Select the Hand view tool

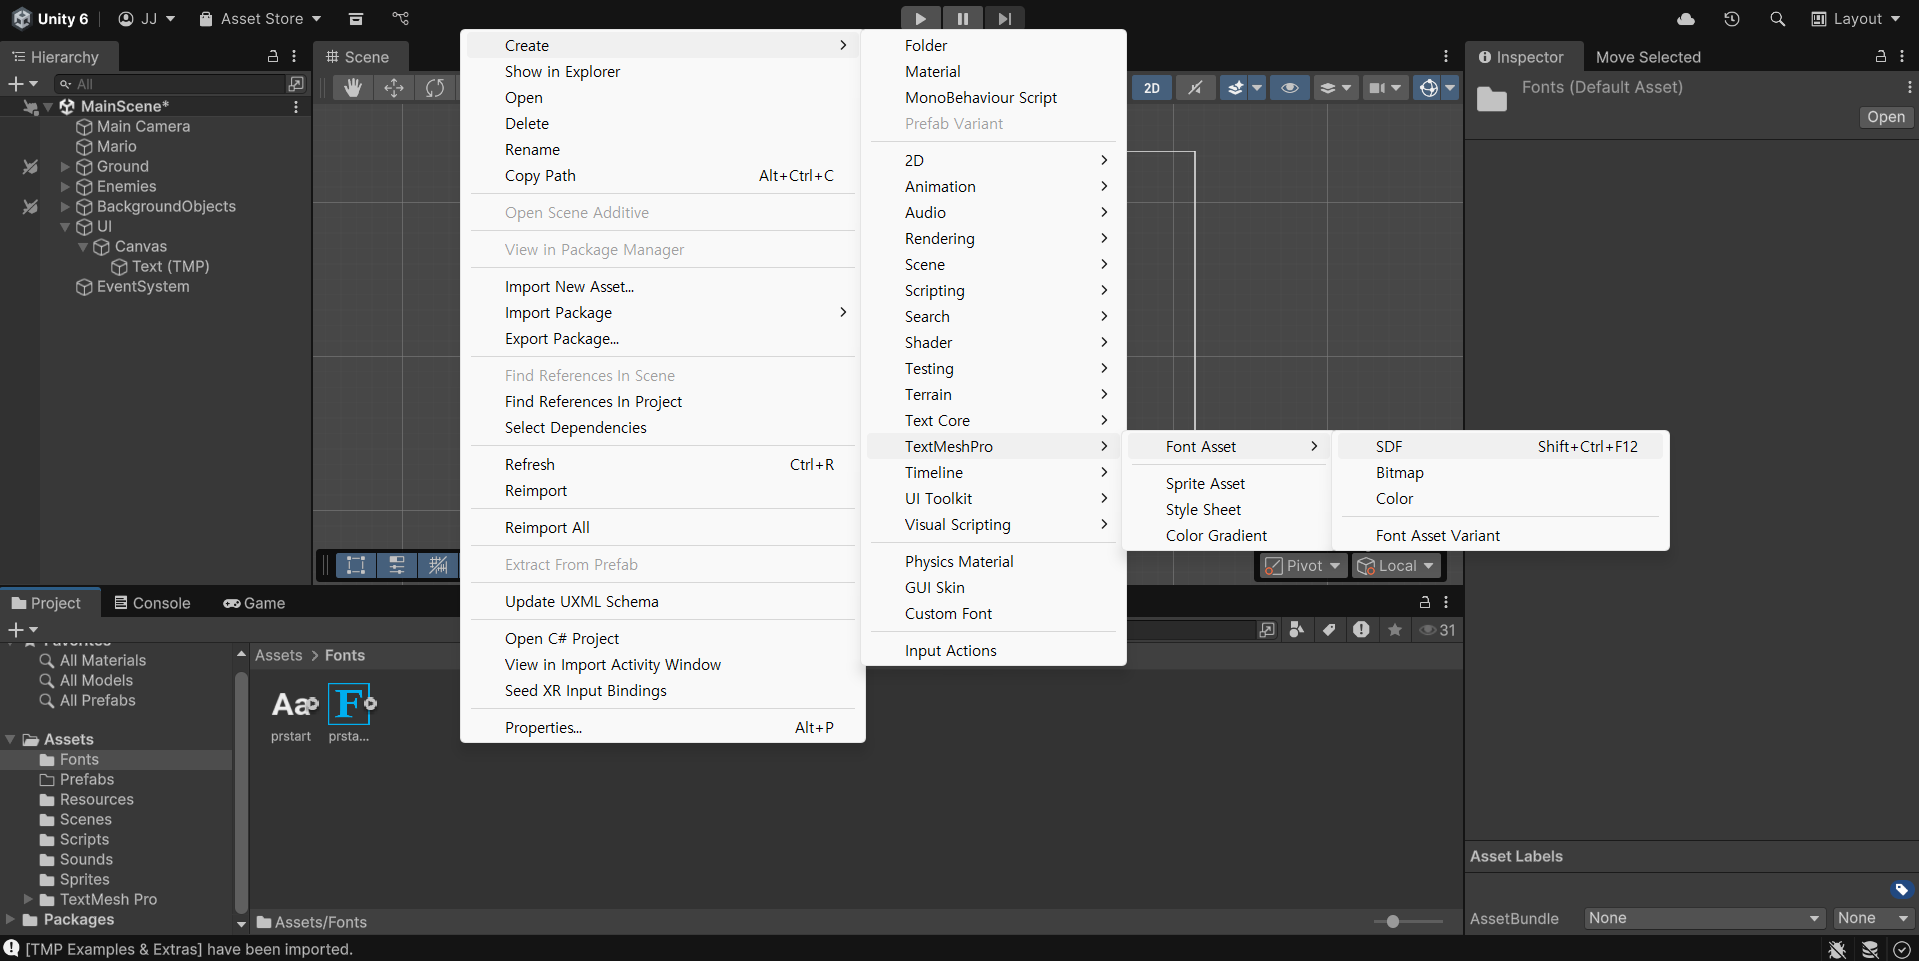tap(352, 88)
